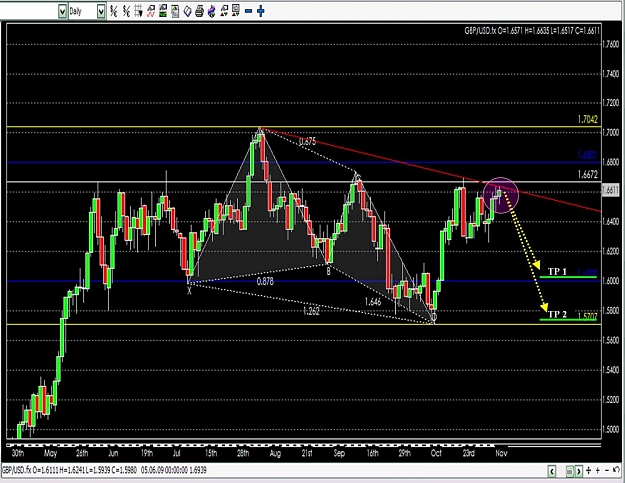Image resolution: width=625 pixels, height=483 pixels.
Task: Click the Nov date label on time axis
Action: click(x=501, y=453)
